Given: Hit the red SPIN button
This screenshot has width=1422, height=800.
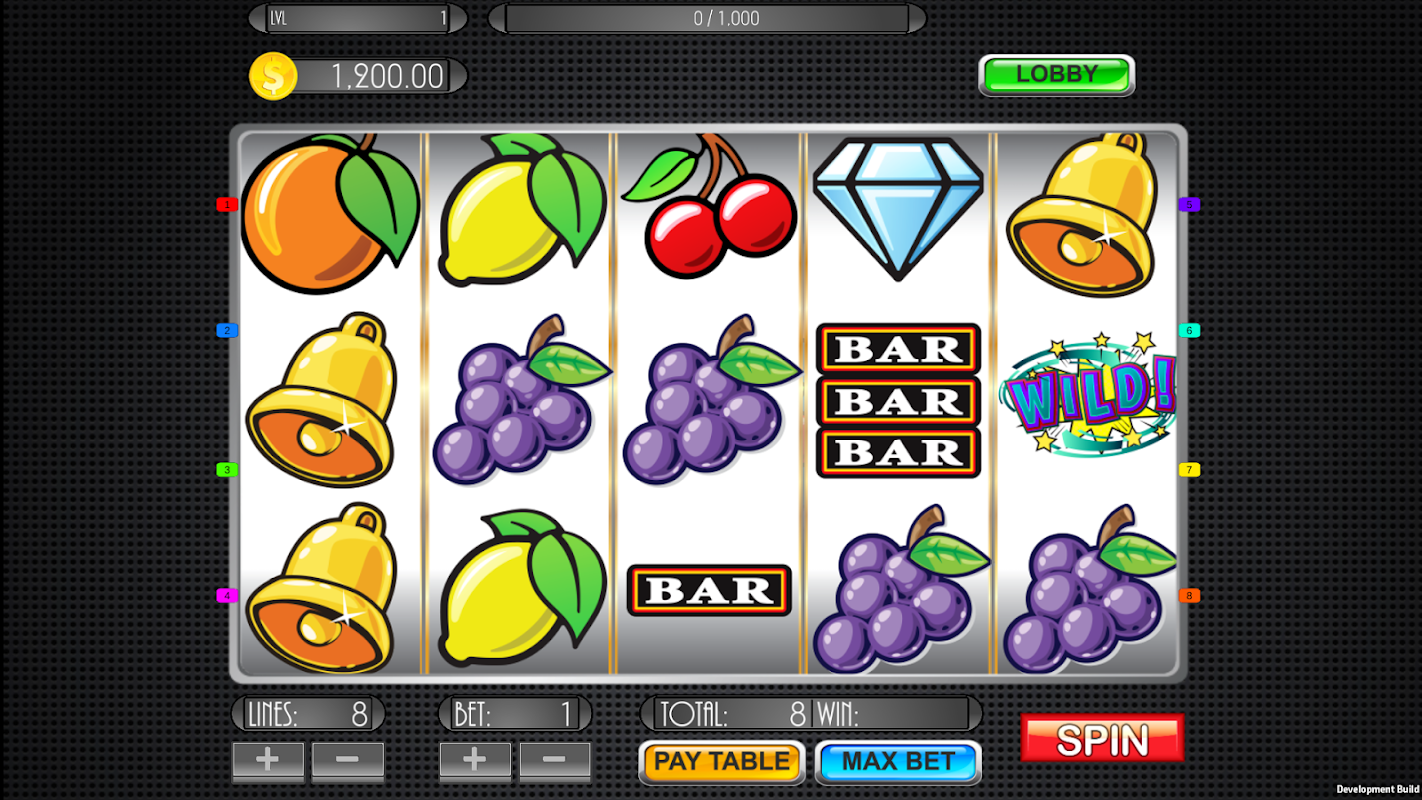Looking at the screenshot, I should 1102,739.
